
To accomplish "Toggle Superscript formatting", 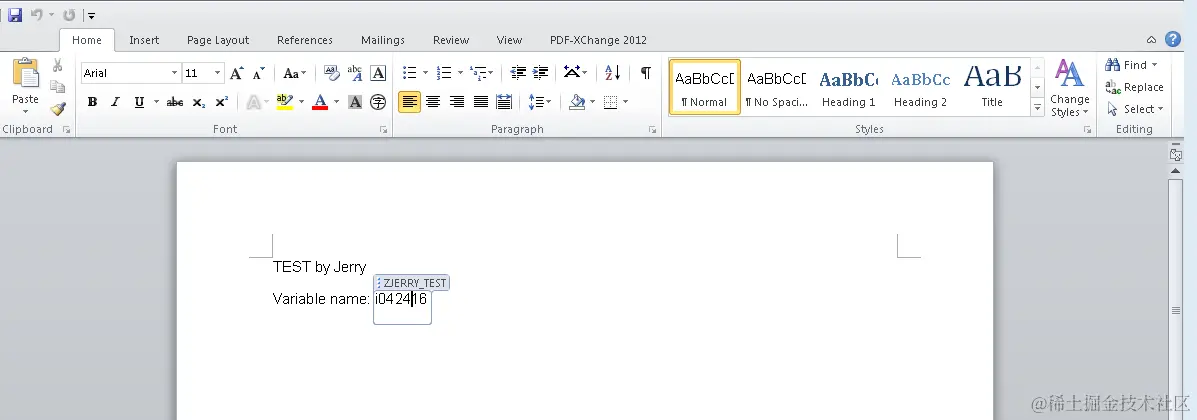I will (x=221, y=102).
